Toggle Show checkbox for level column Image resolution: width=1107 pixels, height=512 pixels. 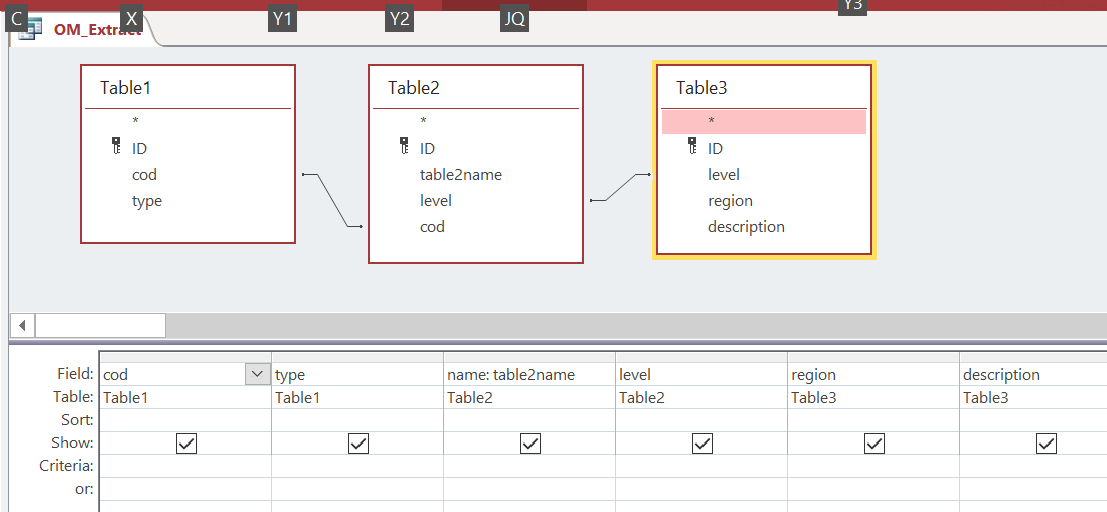pos(702,443)
